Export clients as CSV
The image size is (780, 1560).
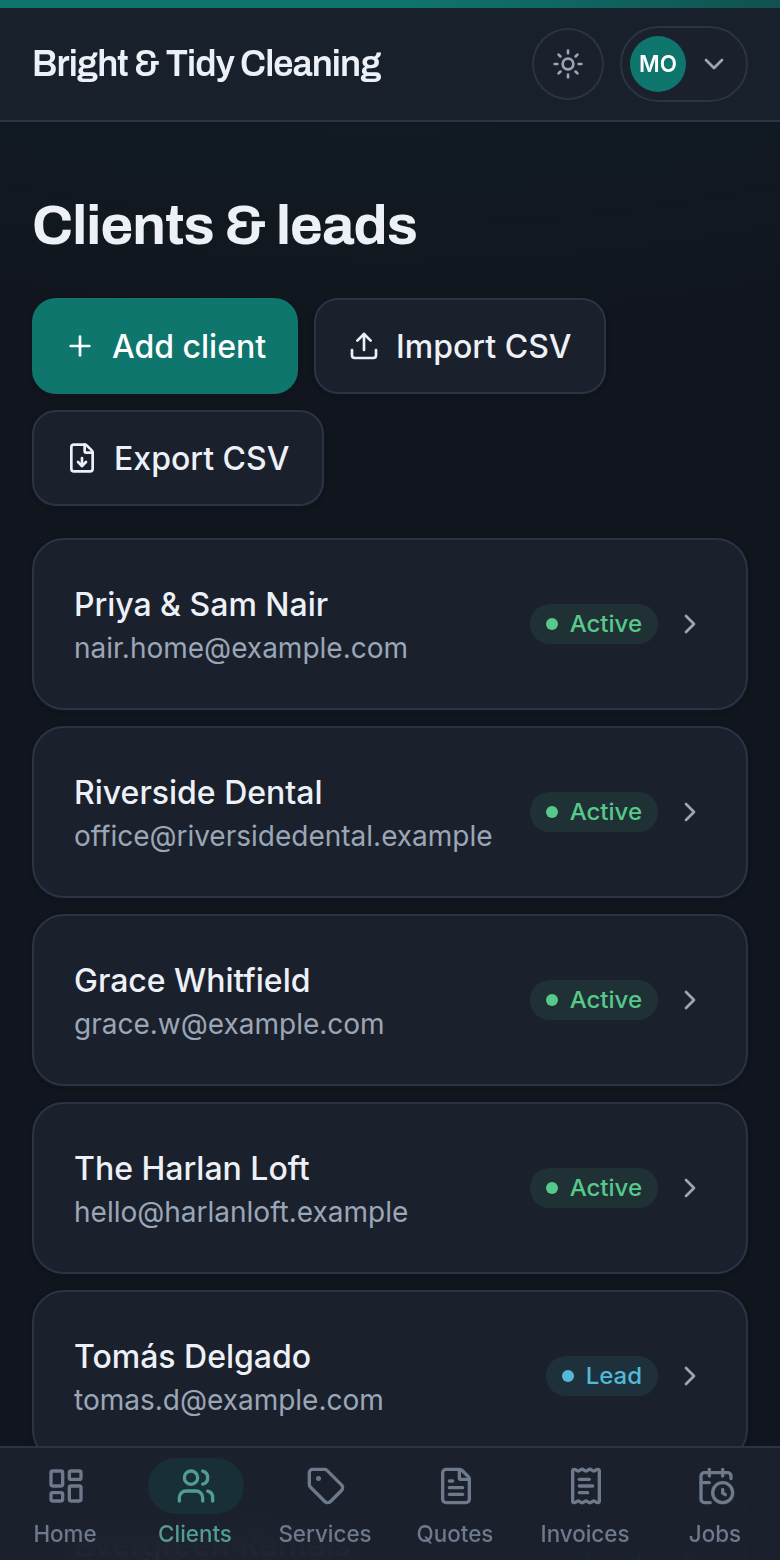pyautogui.click(x=178, y=458)
